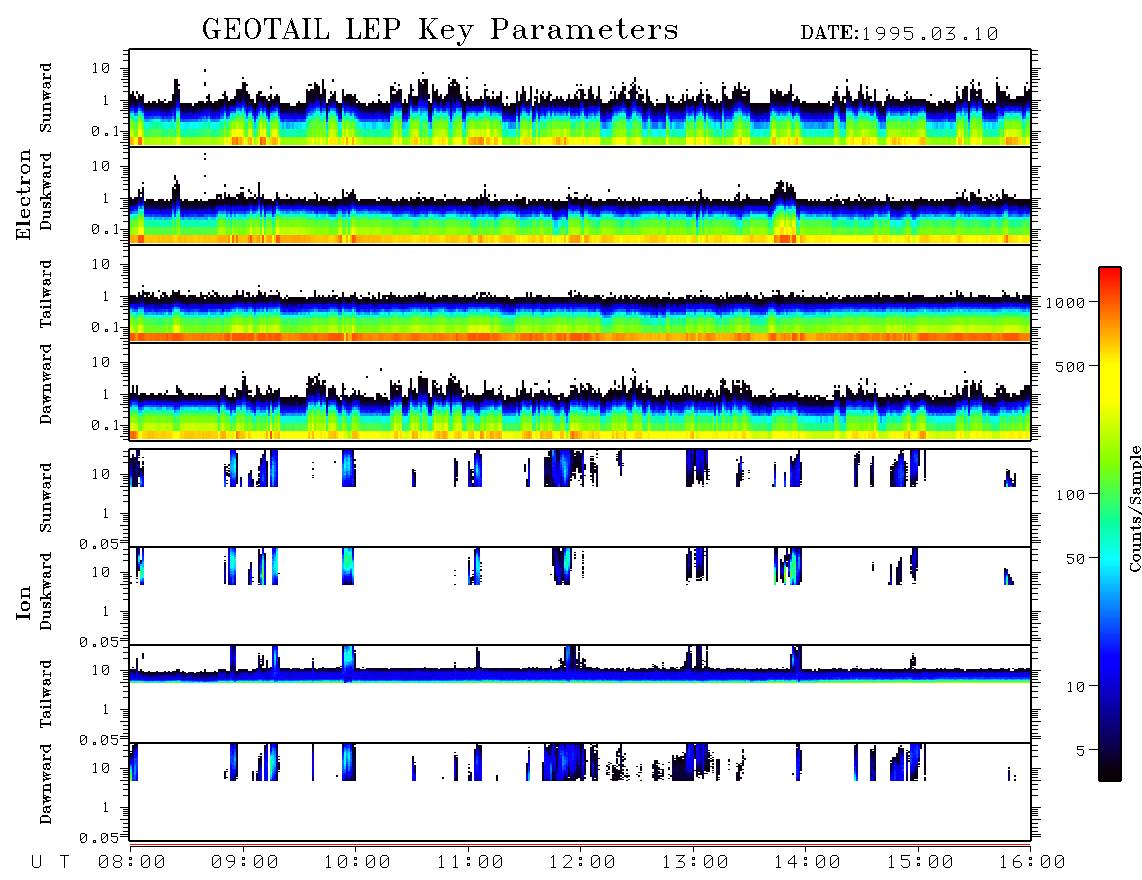
Task: Select the Ion 'Tailward' panel label
Action: (46, 694)
